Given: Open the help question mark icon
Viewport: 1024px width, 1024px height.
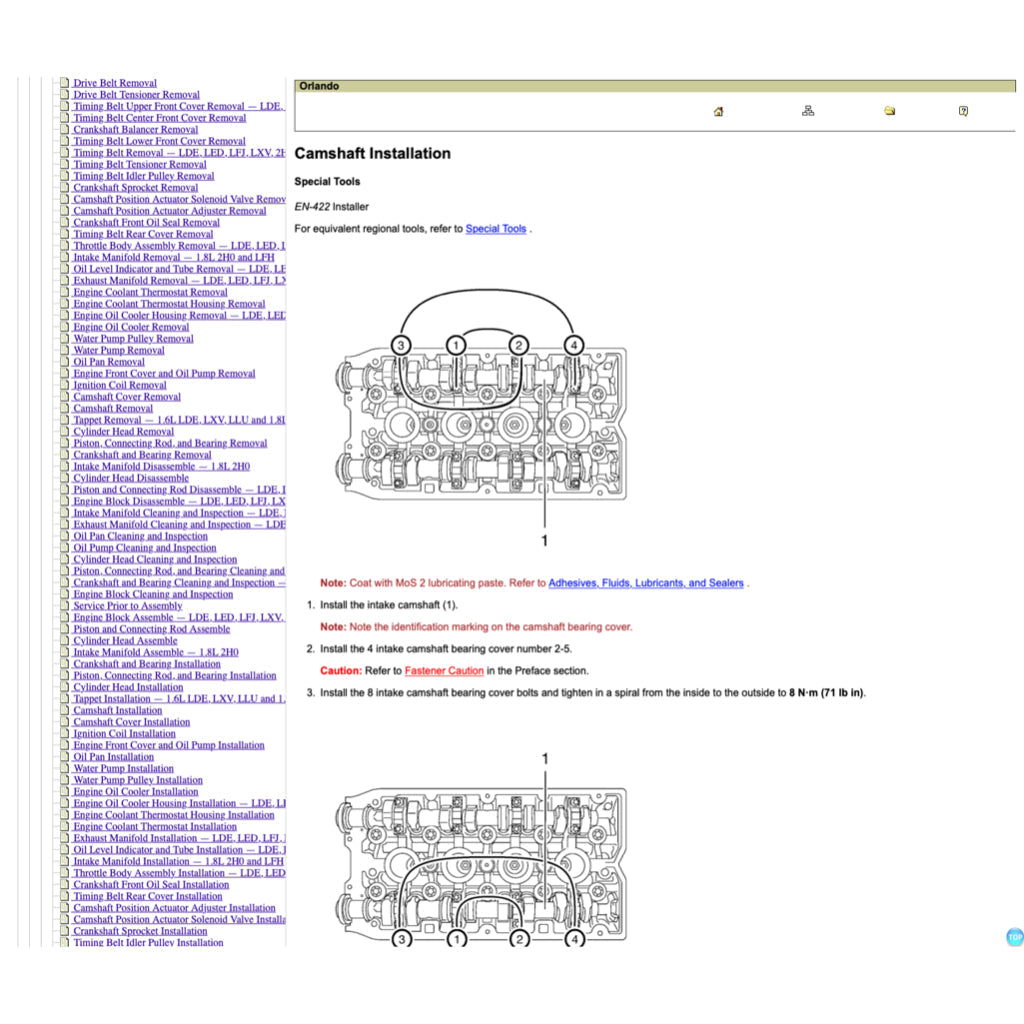Looking at the screenshot, I should click(x=963, y=111).
